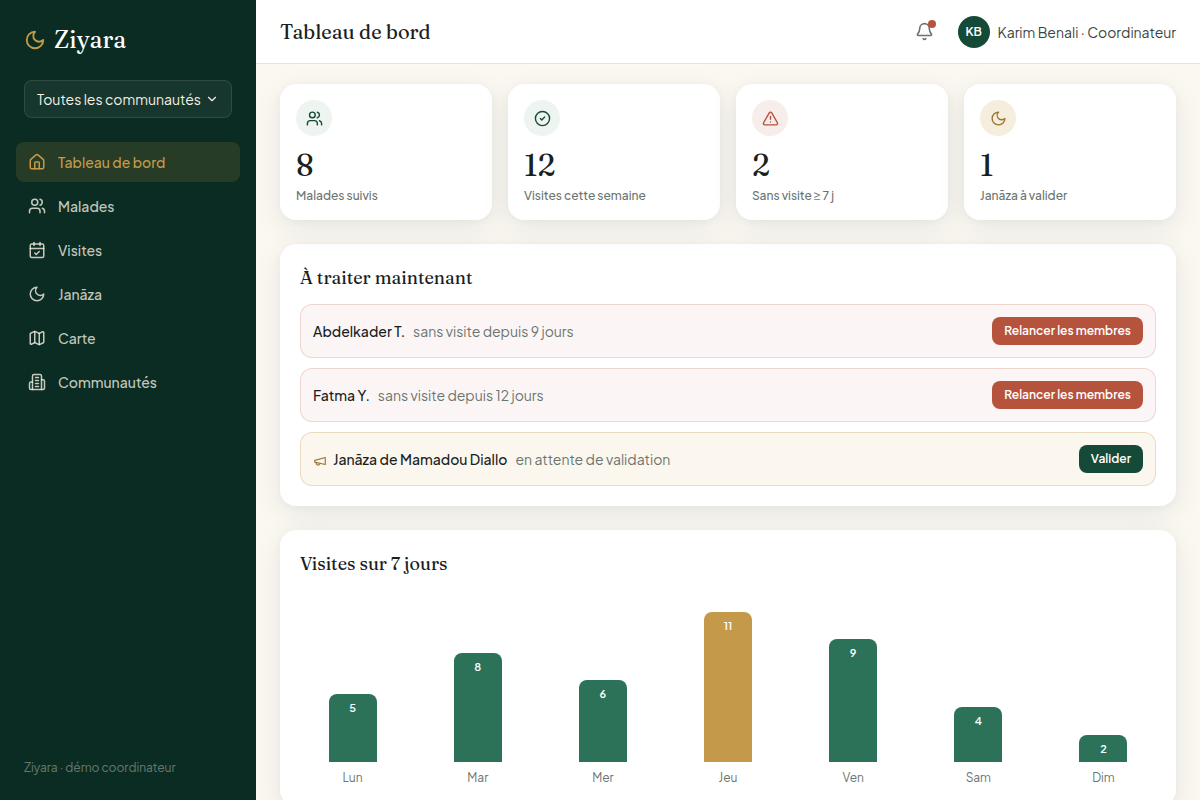The height and width of the screenshot is (800, 1200).
Task: Click Karim Benali · Coordinateur profile name
Action: pos(1087,32)
